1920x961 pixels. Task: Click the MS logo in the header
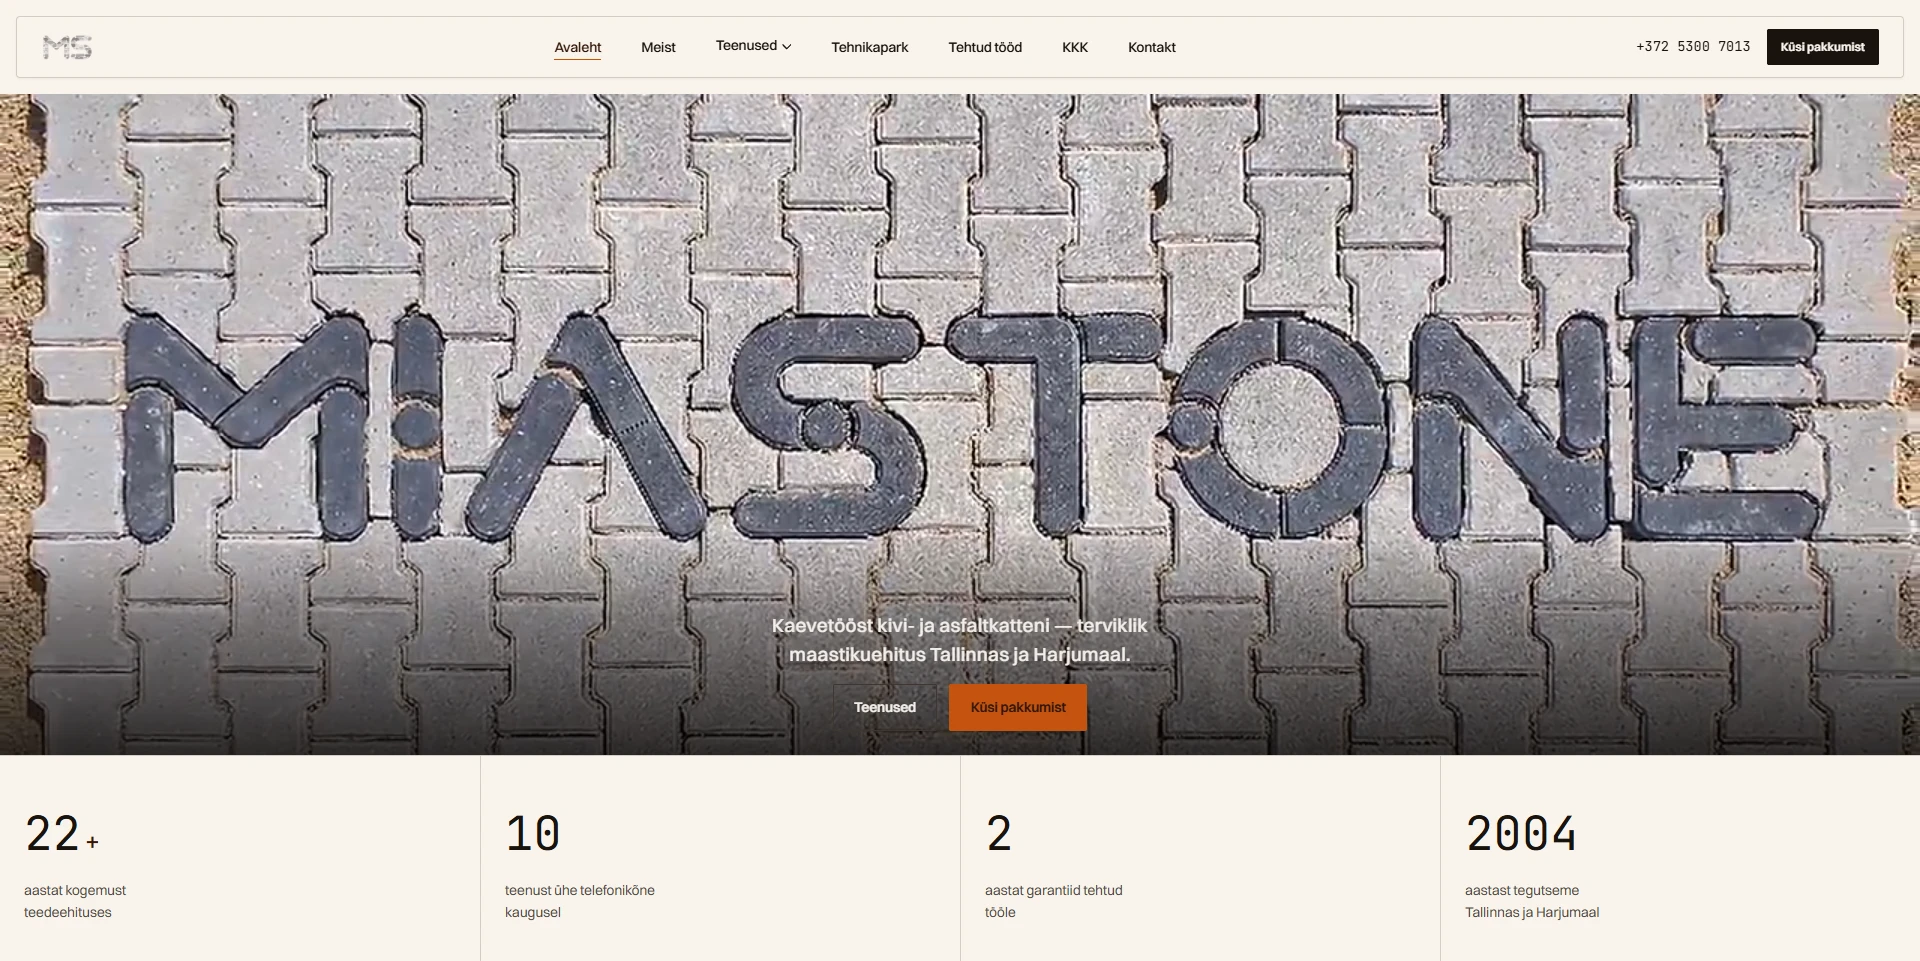tap(67, 47)
